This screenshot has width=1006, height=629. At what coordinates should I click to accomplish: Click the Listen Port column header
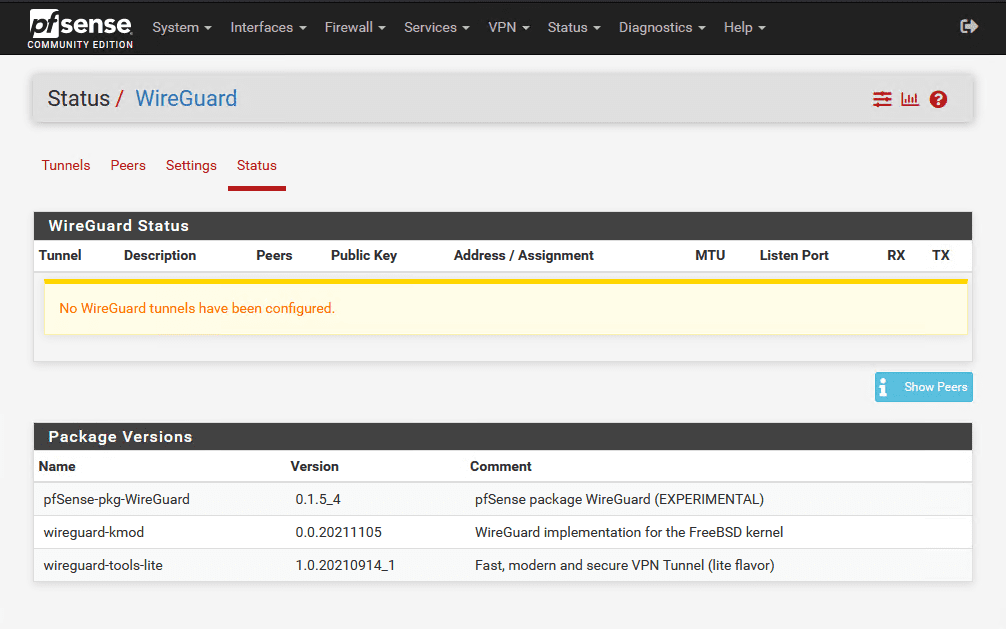coord(794,255)
